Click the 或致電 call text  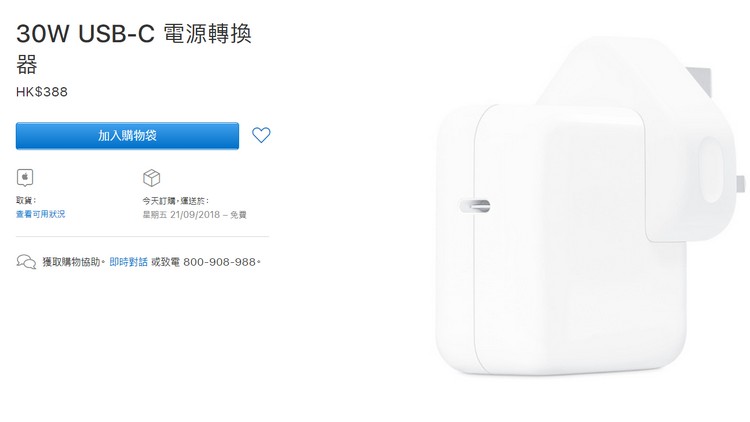(165, 262)
